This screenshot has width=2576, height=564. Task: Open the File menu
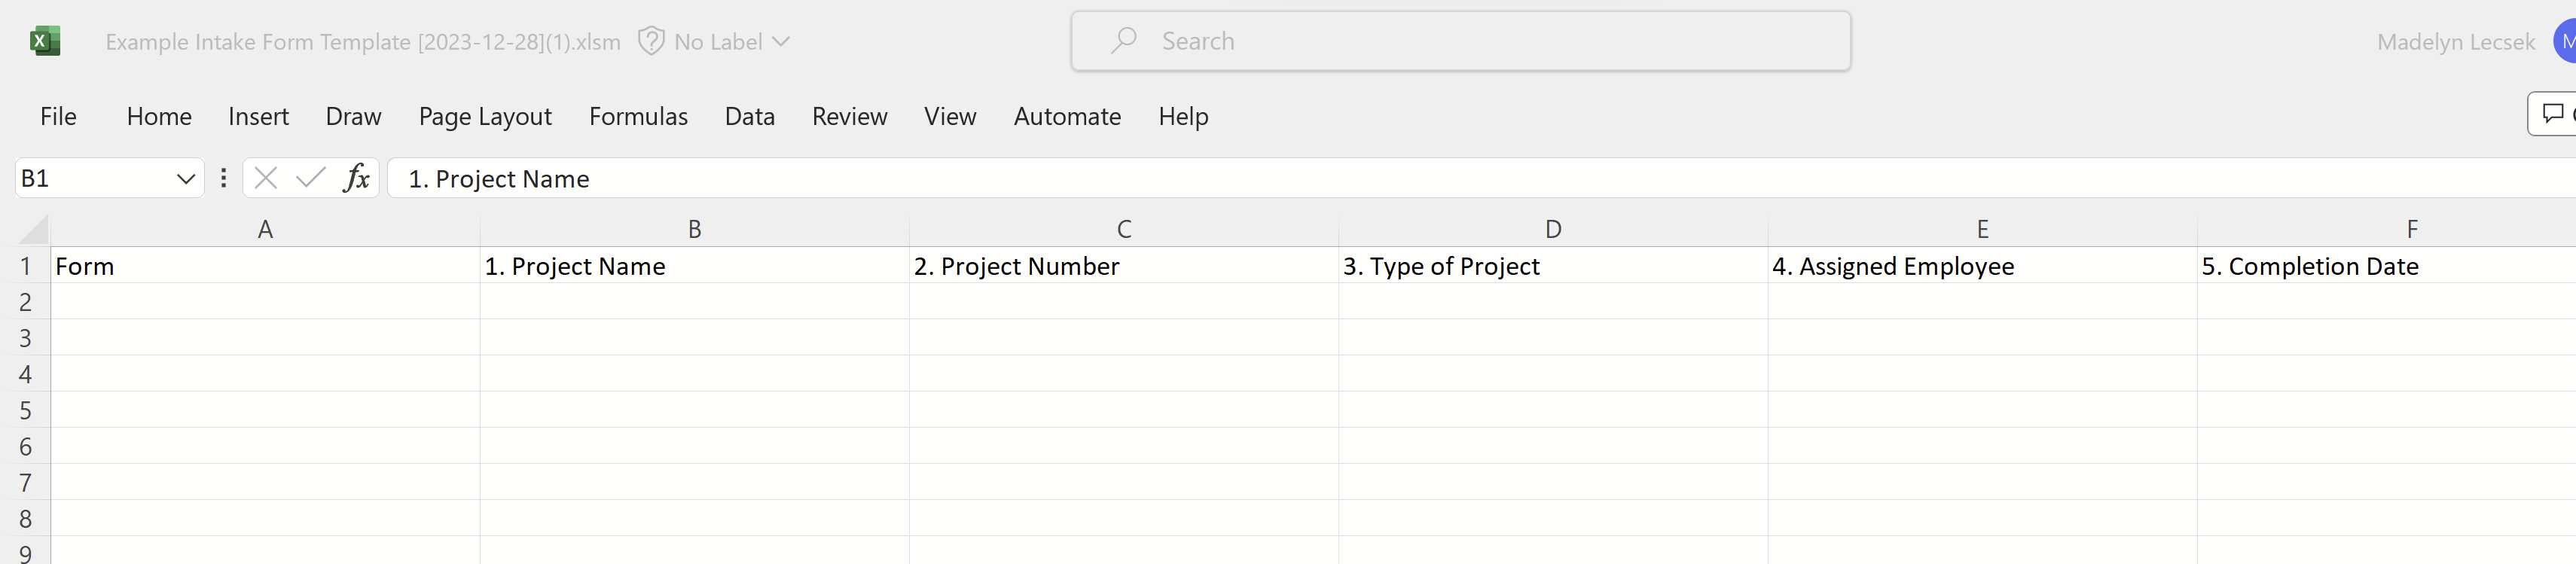click(x=58, y=116)
